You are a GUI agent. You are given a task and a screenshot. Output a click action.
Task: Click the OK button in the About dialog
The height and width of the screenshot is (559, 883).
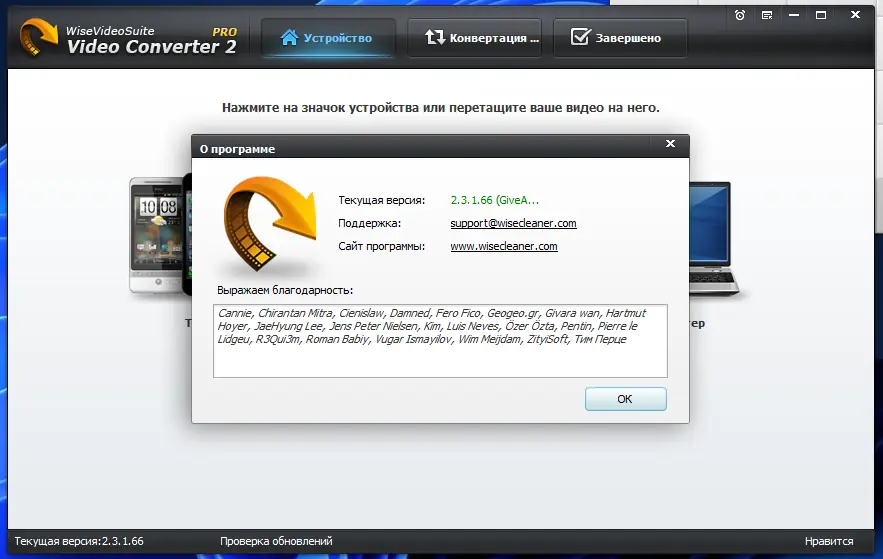coord(626,399)
